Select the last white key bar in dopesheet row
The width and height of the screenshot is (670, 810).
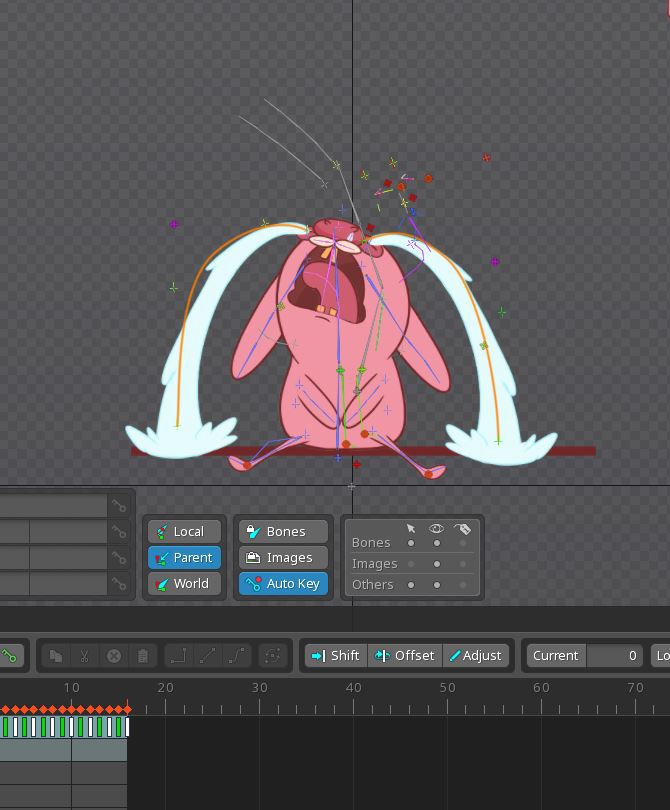click(x=127, y=727)
